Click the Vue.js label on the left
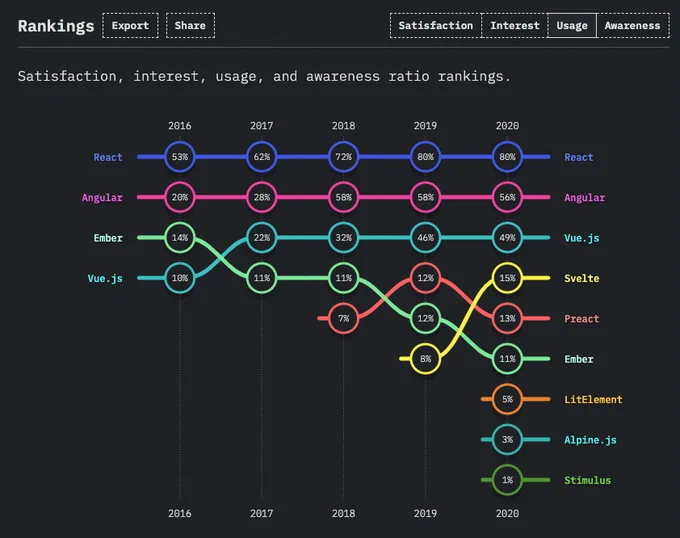The width and height of the screenshot is (680, 538). [105, 278]
